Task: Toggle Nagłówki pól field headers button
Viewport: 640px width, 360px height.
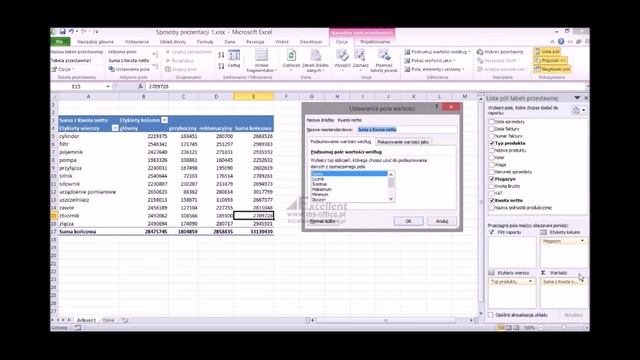Action: tap(552, 69)
